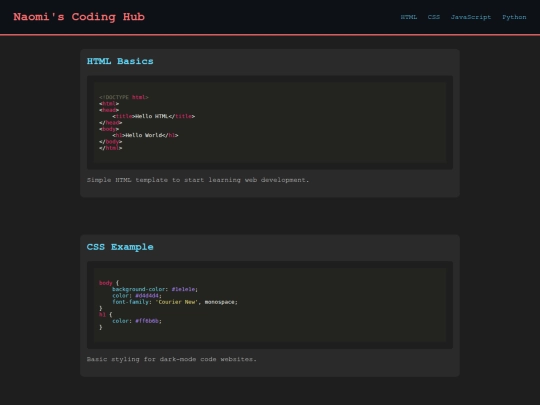Click the closing html tag line

(111, 148)
